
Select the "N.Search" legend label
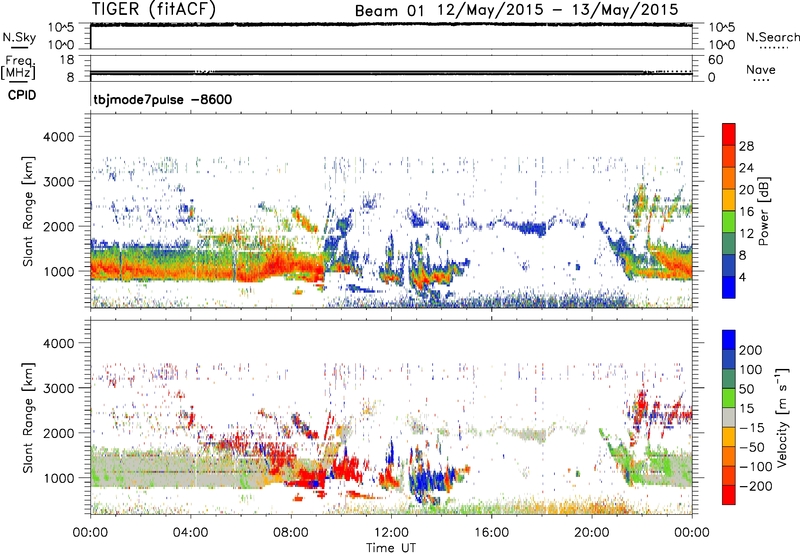772,37
